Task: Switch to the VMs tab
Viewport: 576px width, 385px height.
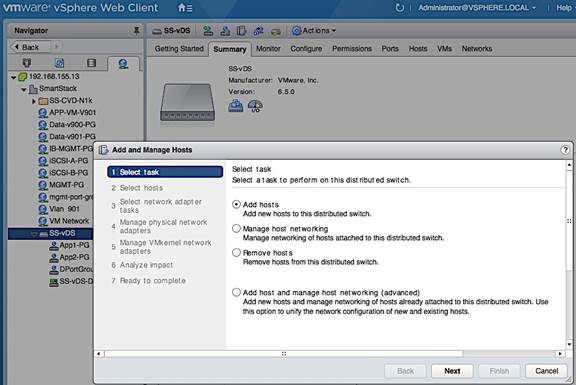Action: [444, 48]
